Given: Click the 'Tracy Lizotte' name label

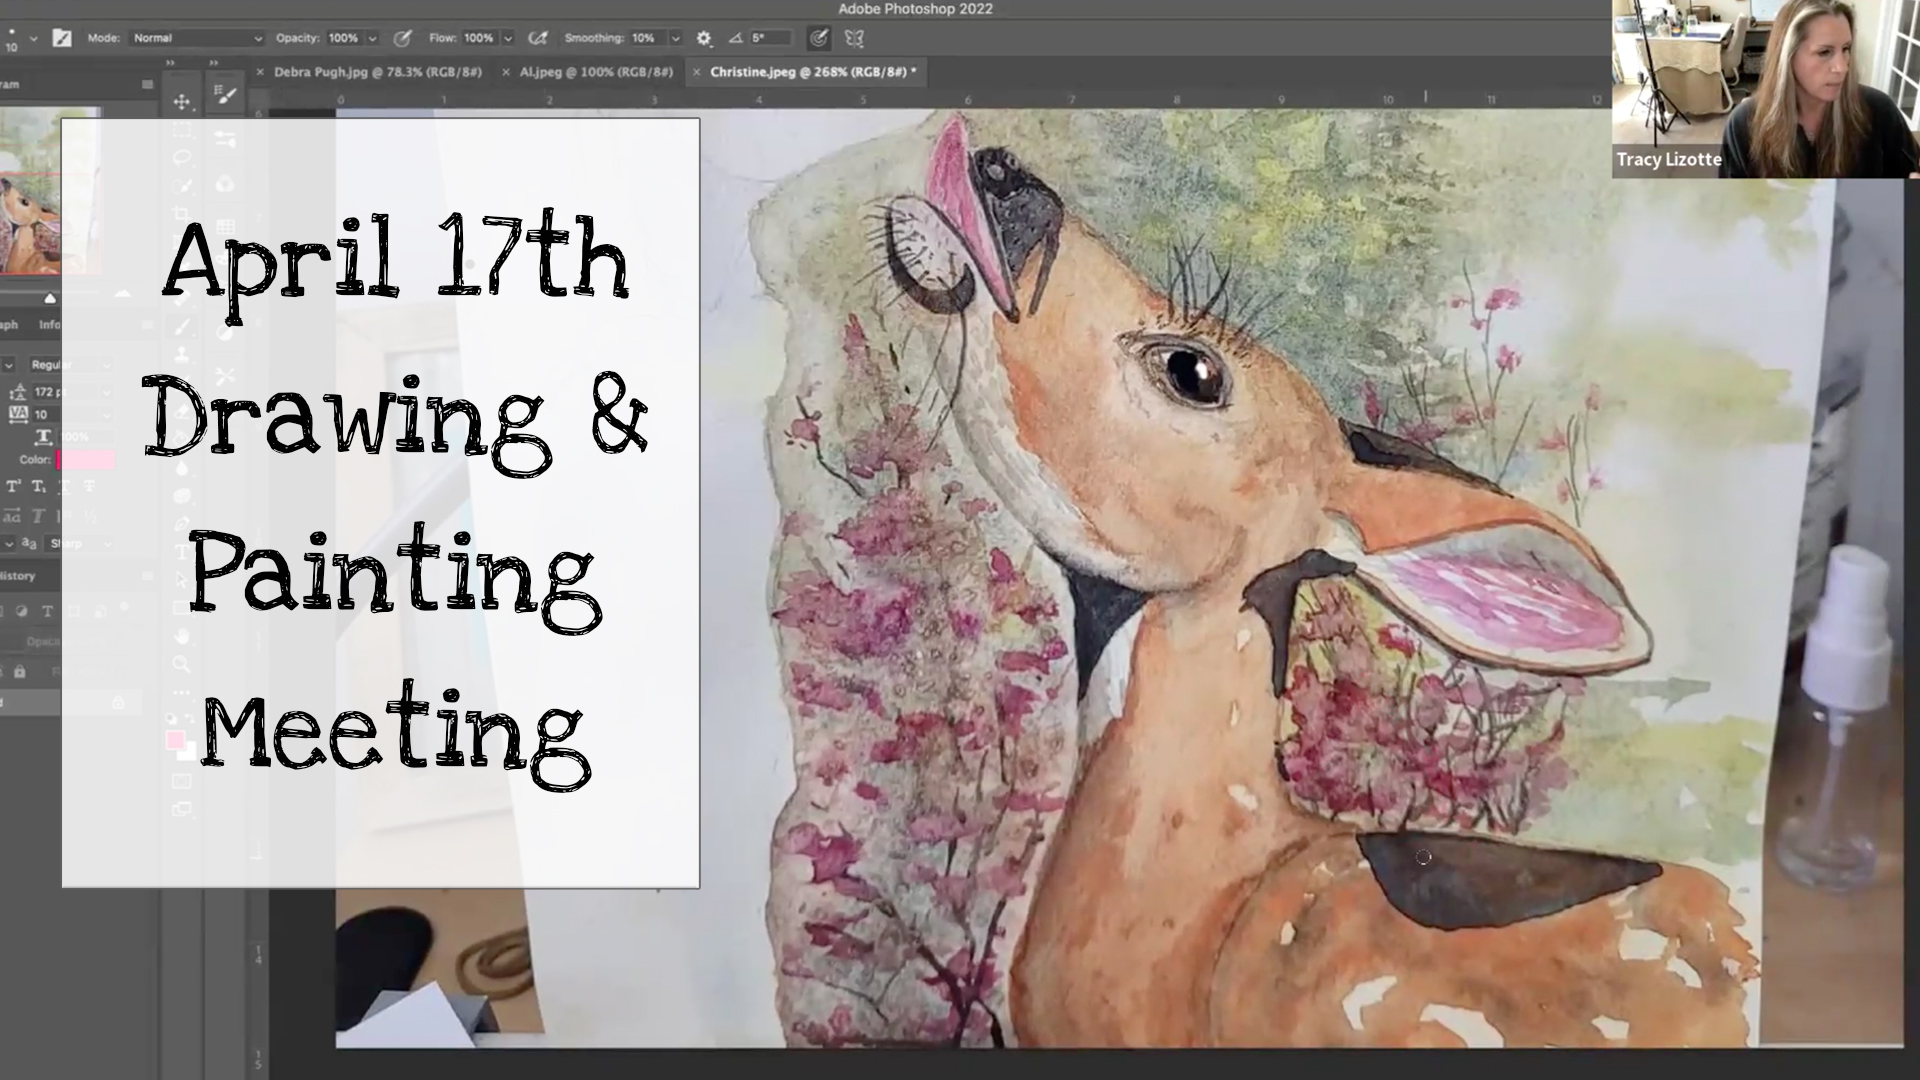Looking at the screenshot, I should click(x=1669, y=159).
